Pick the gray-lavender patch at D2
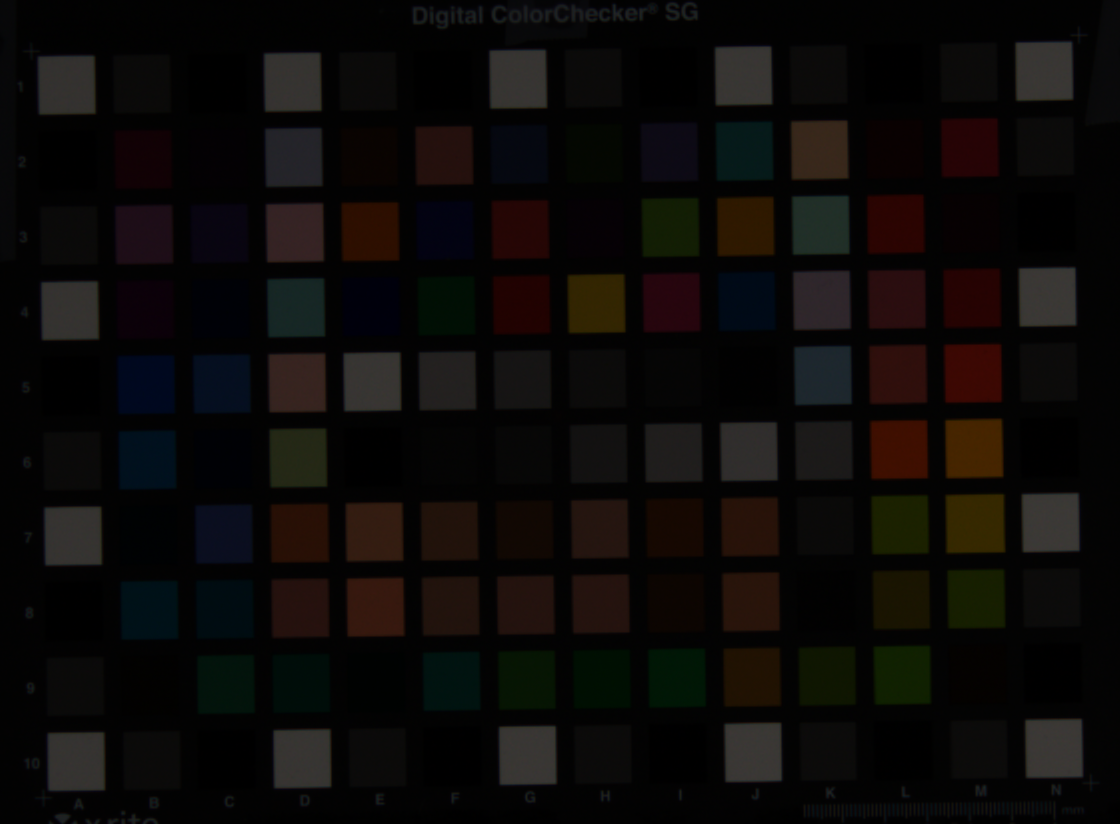The width and height of the screenshot is (1120, 824). point(294,157)
